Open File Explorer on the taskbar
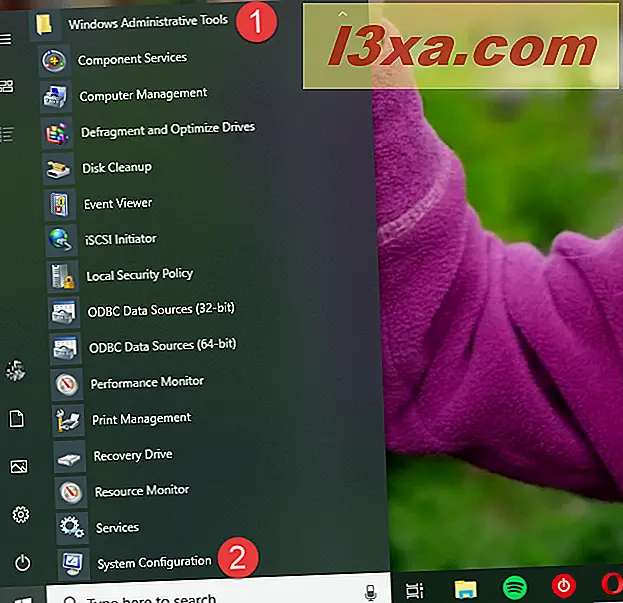Image resolution: width=623 pixels, height=603 pixels. point(465,589)
